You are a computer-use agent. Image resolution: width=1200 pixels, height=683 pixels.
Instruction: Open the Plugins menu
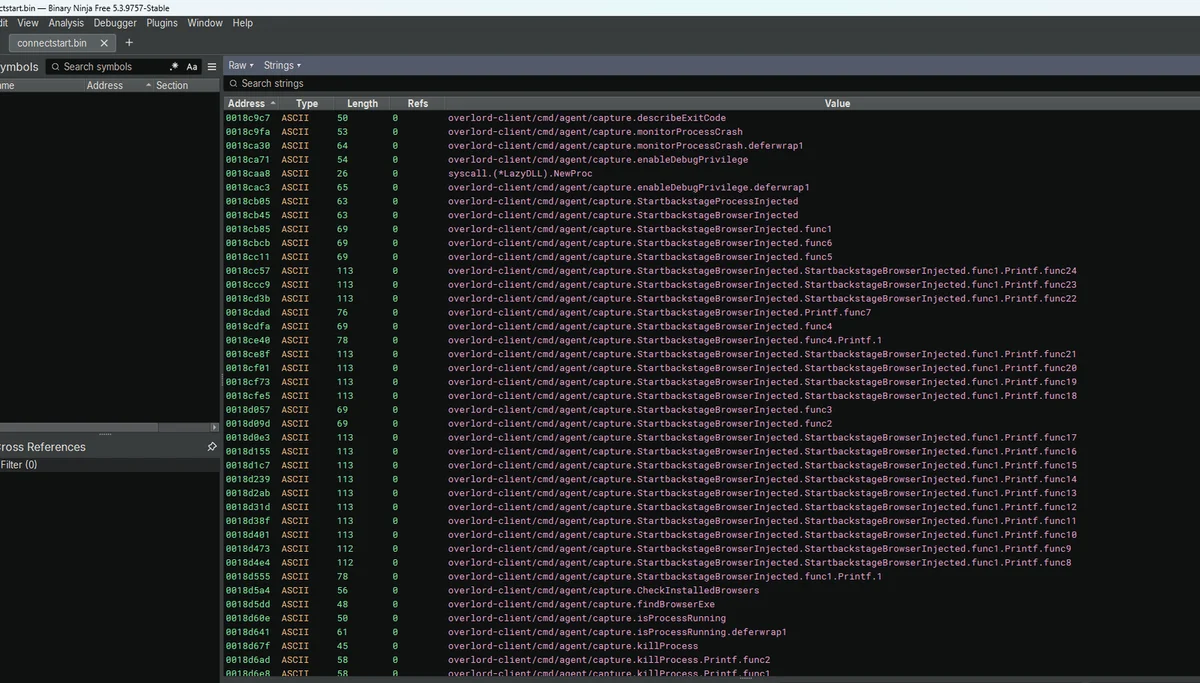[x=162, y=23]
